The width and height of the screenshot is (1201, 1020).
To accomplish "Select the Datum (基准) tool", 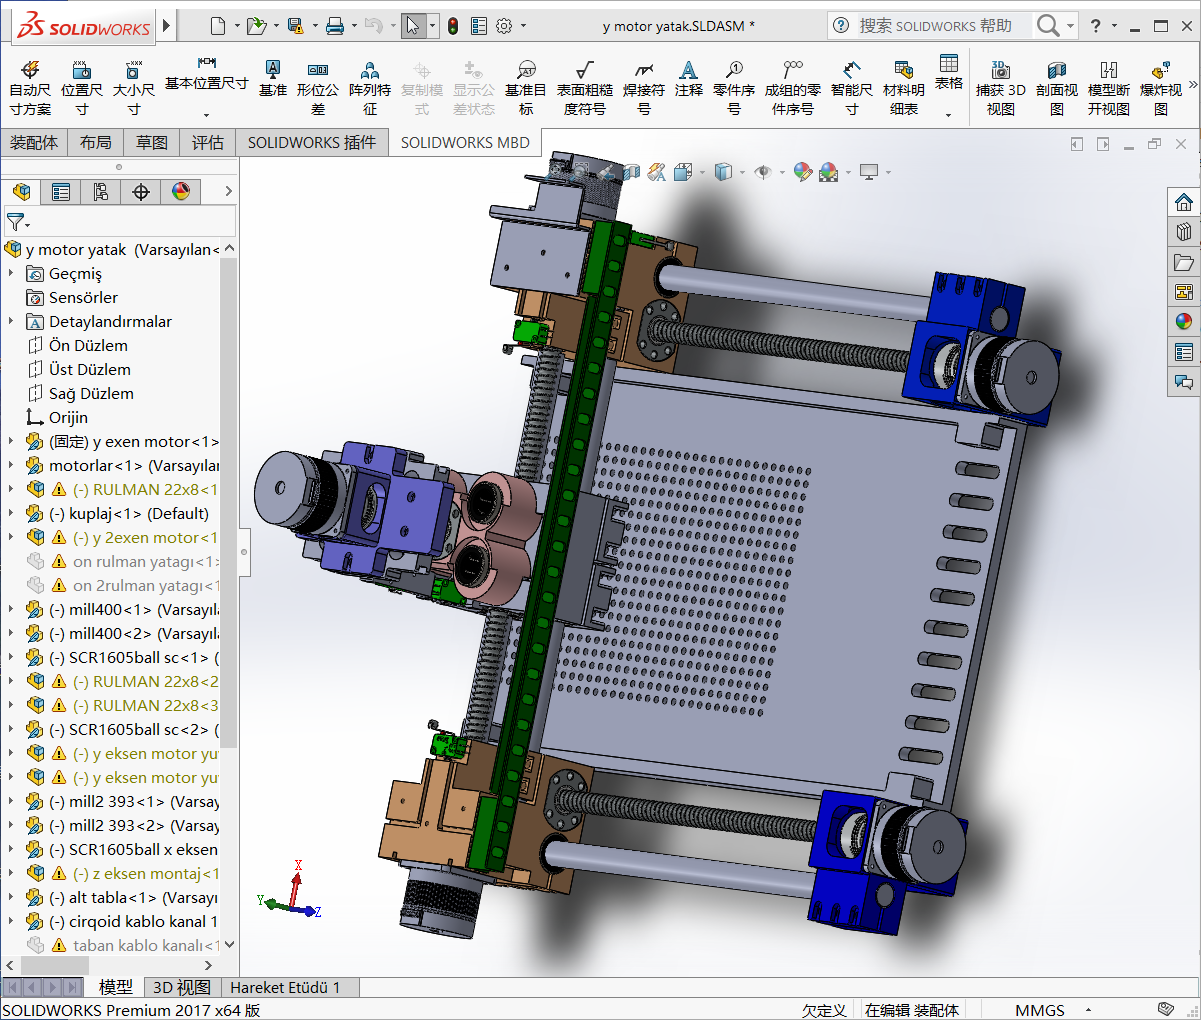I will coord(273,78).
